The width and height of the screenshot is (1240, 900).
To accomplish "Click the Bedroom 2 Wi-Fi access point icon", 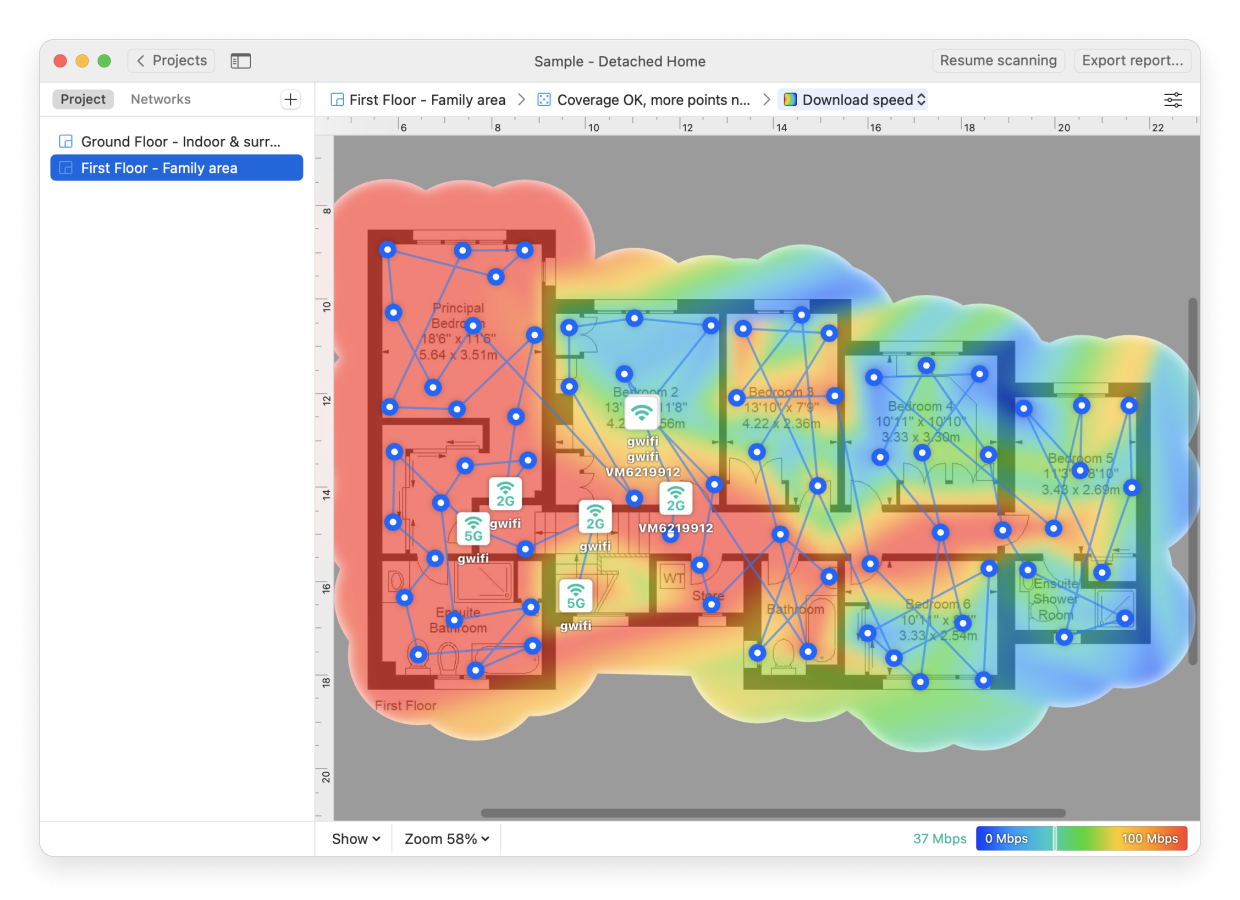I will point(641,412).
